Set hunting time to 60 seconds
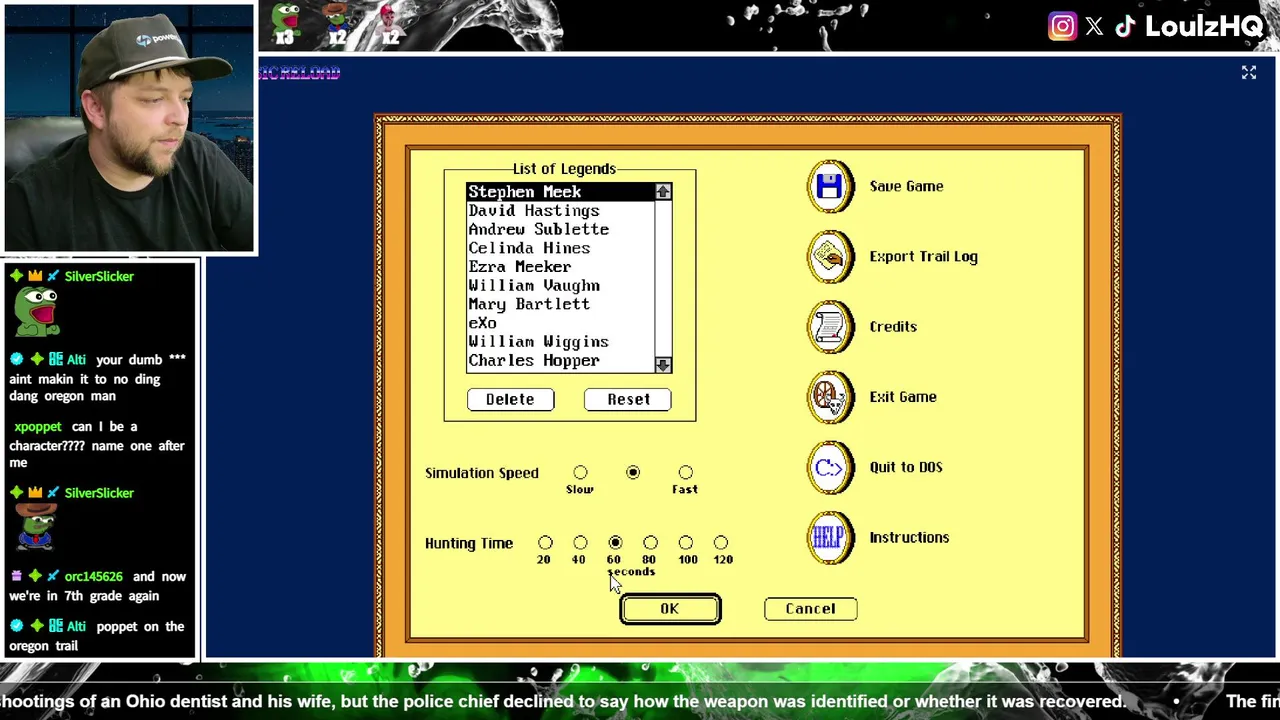 point(615,542)
